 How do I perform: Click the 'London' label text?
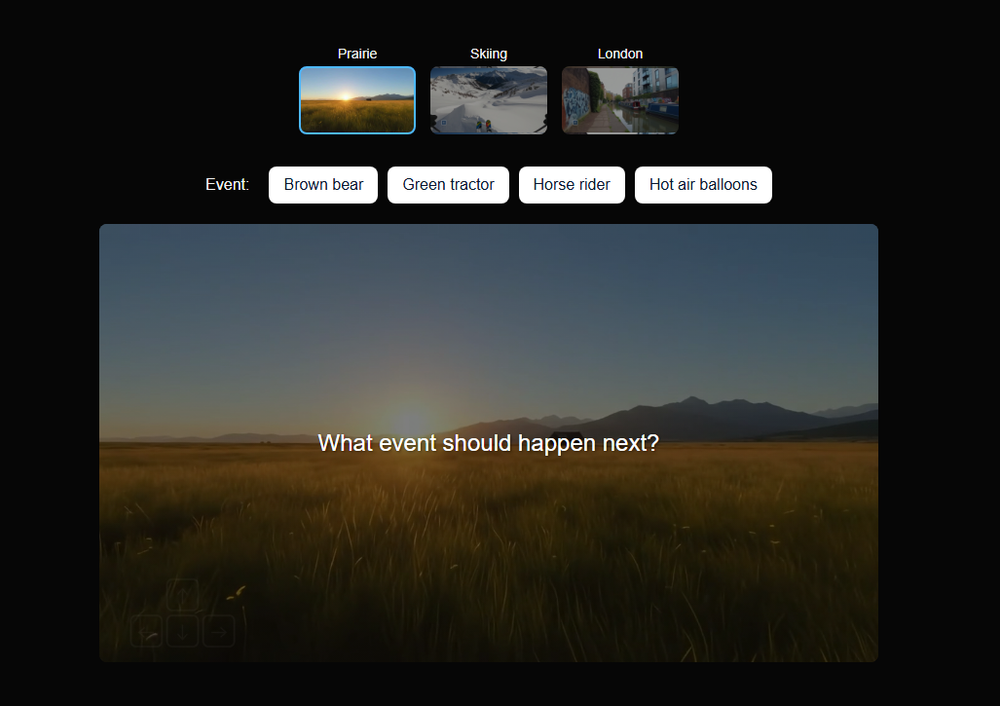[x=620, y=54]
